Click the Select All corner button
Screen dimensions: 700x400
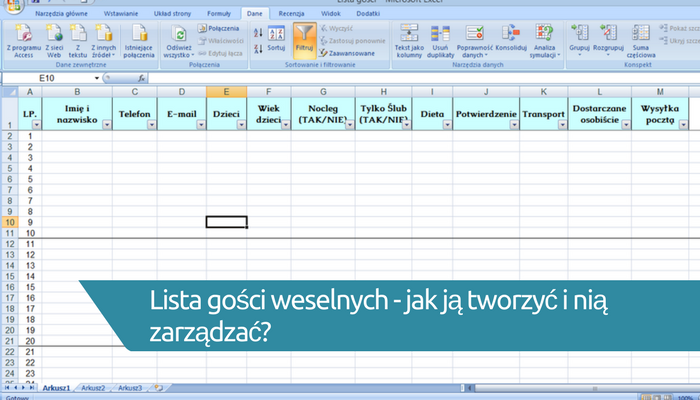click(9, 92)
